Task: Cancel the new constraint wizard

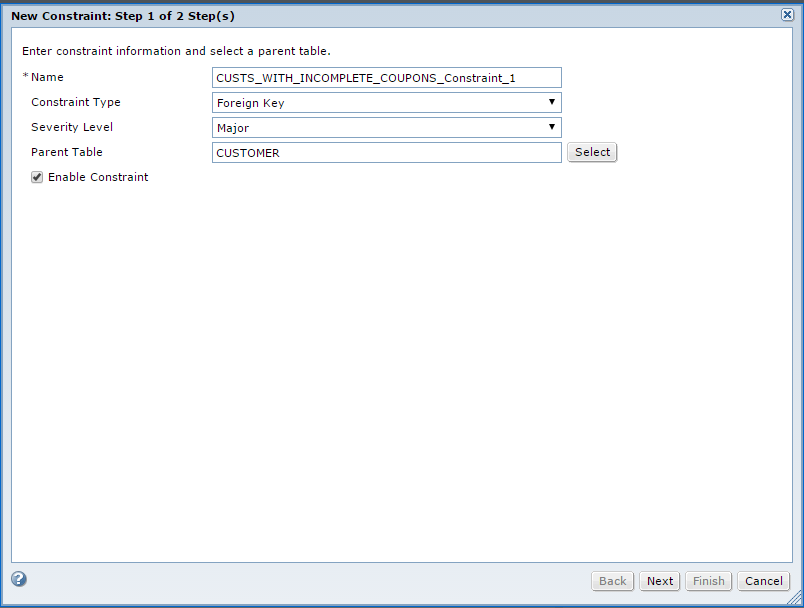Action: click(x=763, y=581)
